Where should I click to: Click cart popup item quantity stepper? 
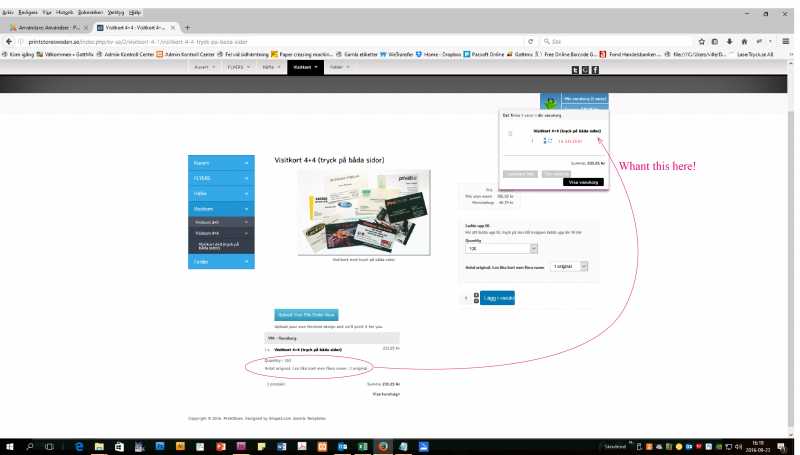(545, 141)
